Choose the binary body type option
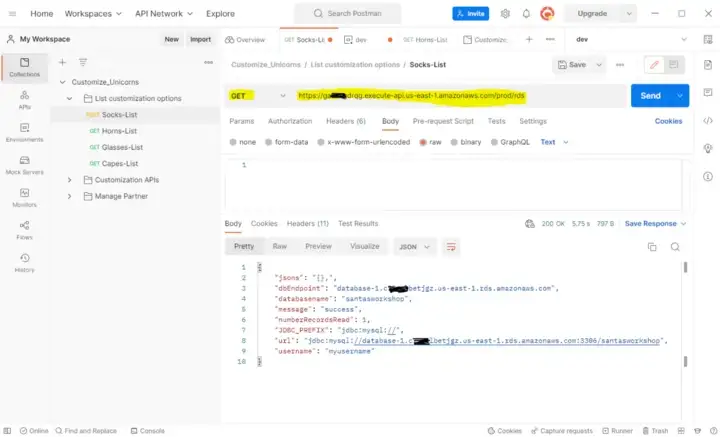Viewport: 720px width, 437px height. [x=466, y=142]
